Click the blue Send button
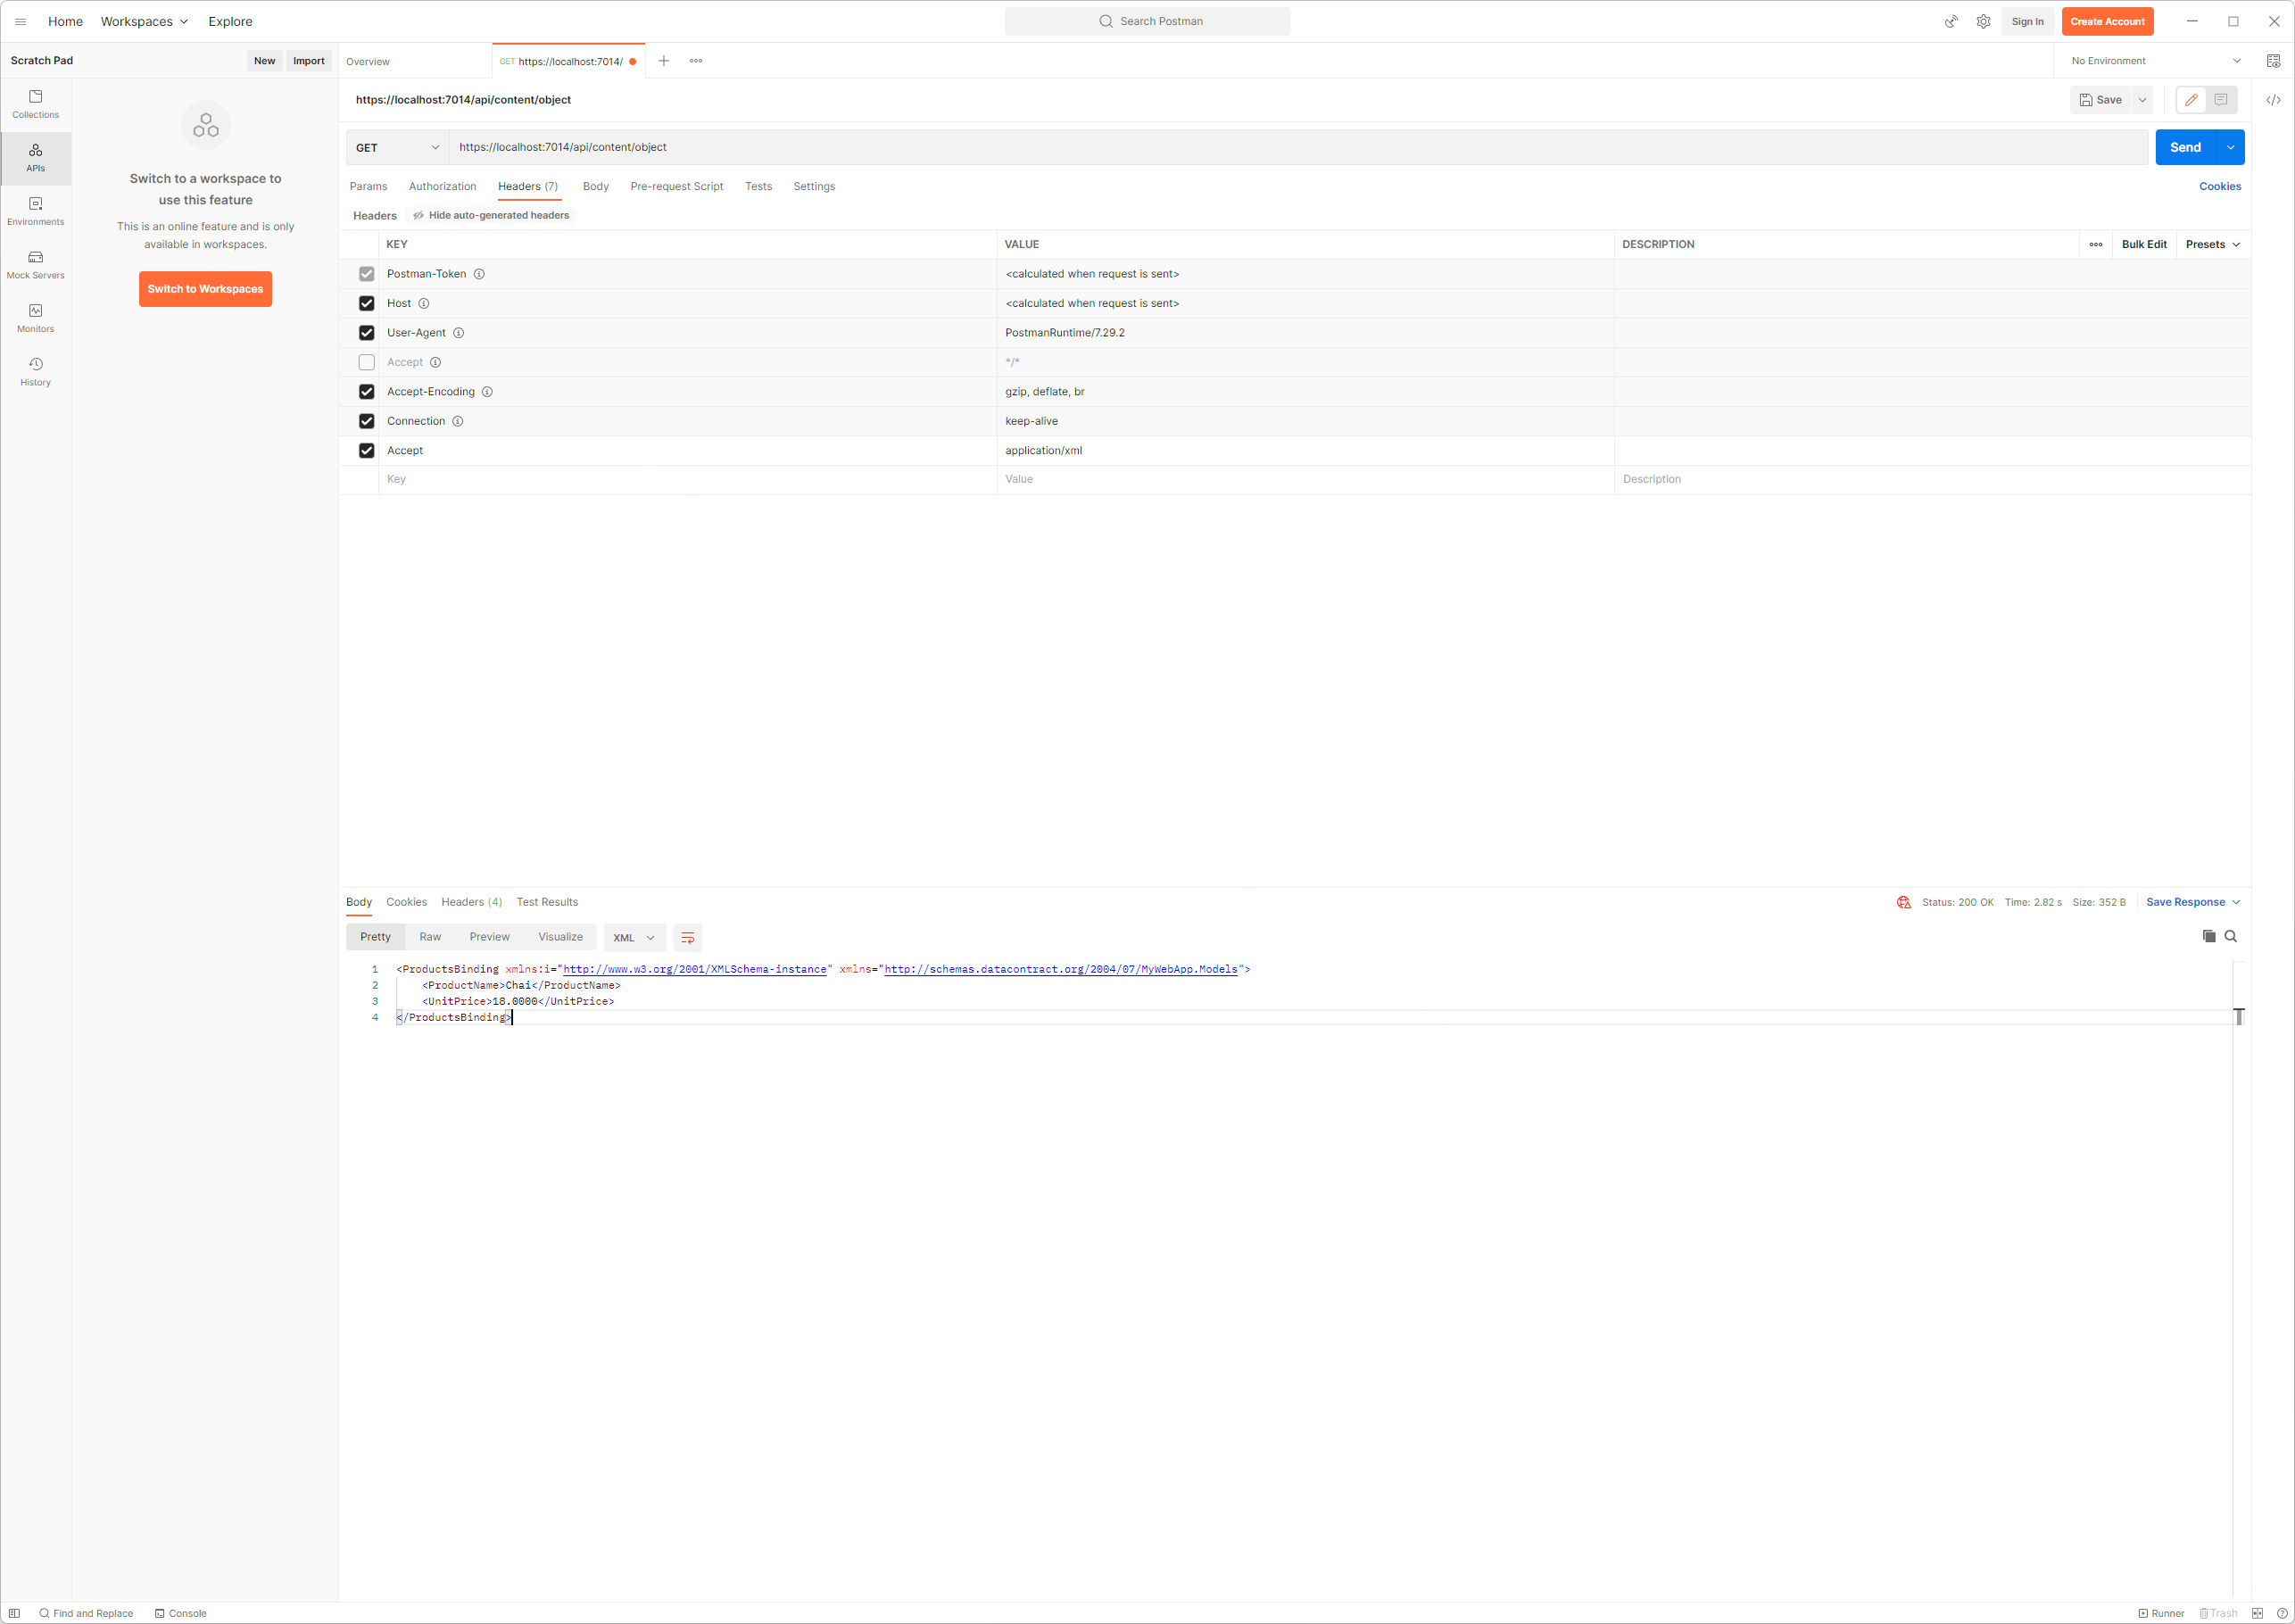Screen dimensions: 2295x1624 pyautogui.click(x=2184, y=147)
